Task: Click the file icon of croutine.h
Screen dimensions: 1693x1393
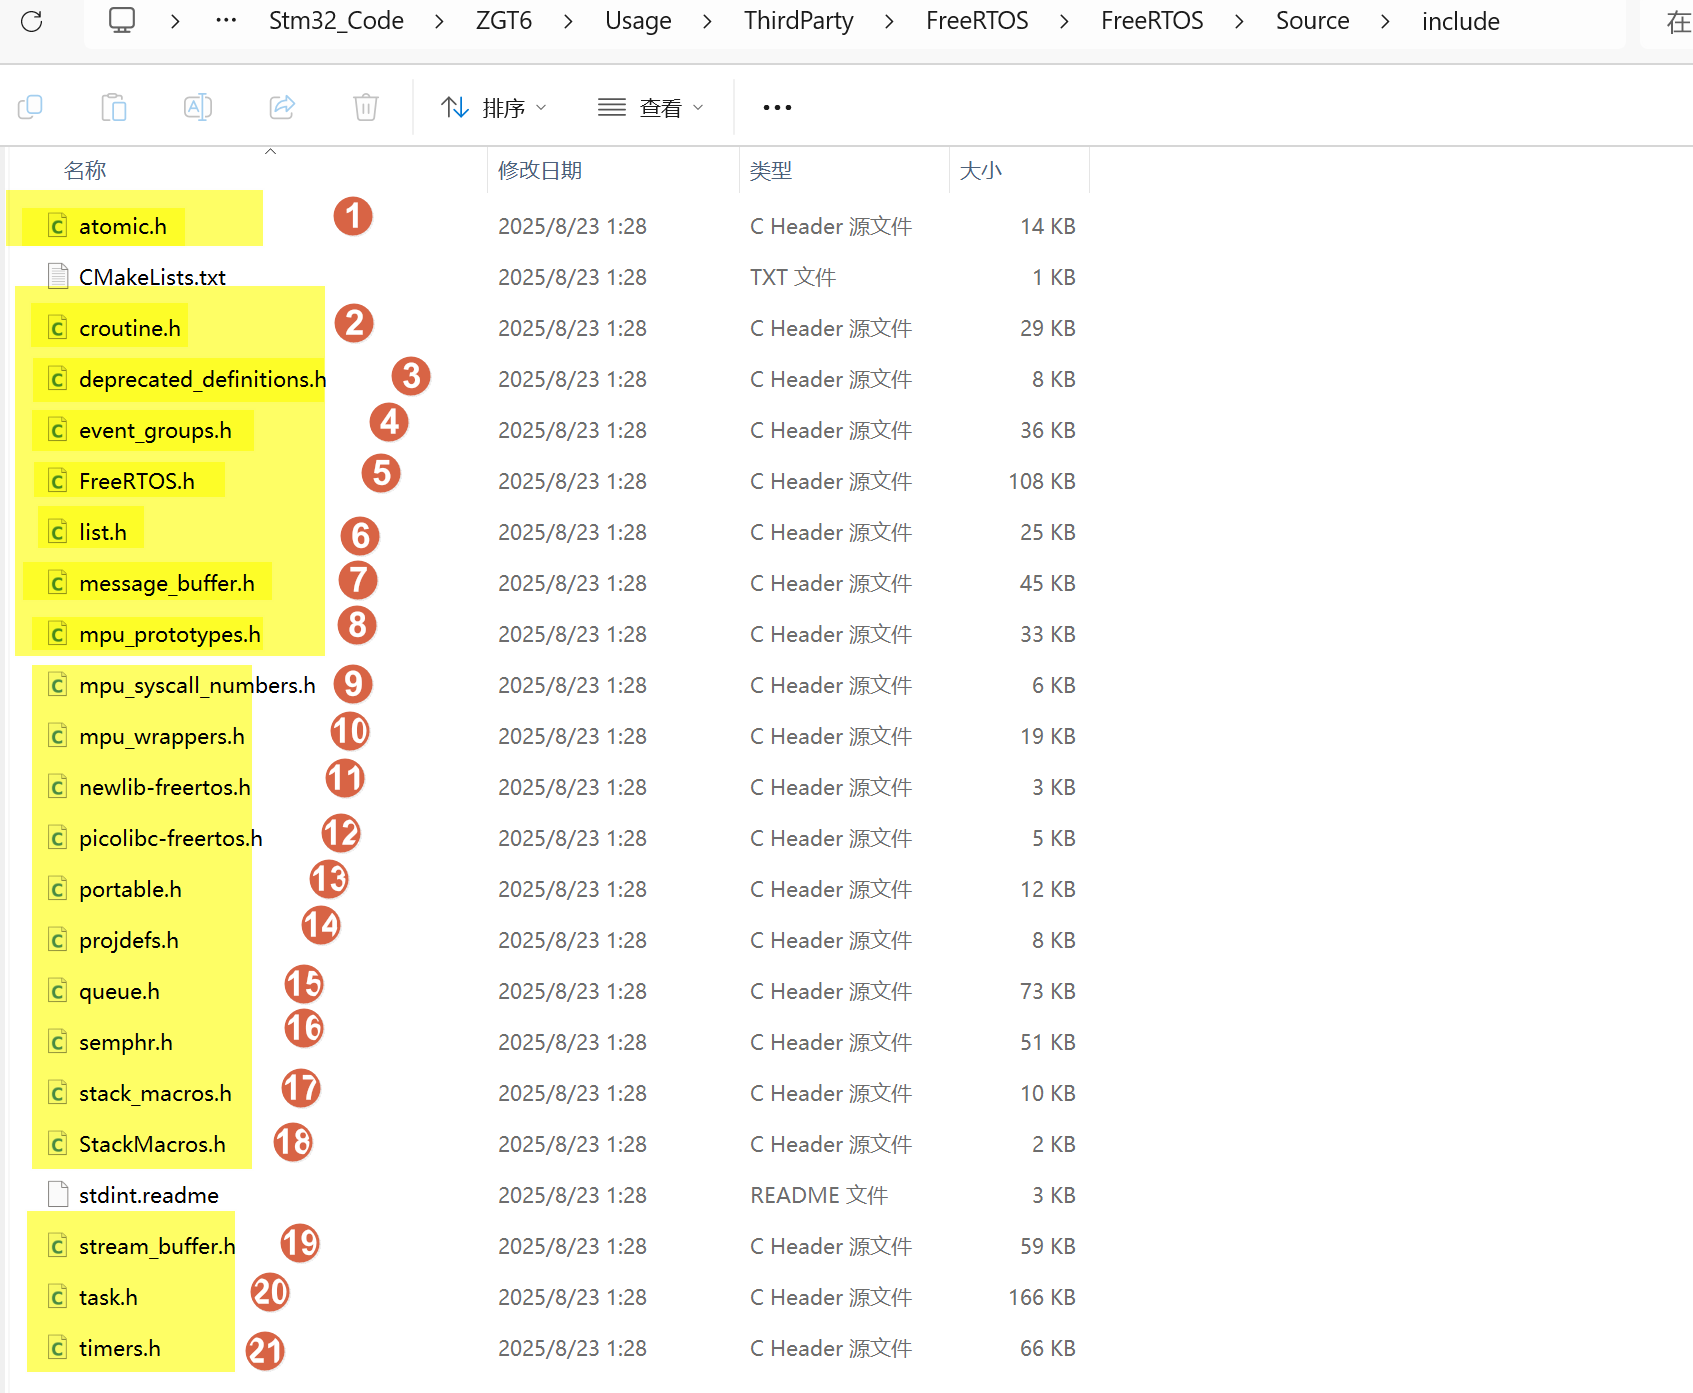Action: tap(58, 328)
